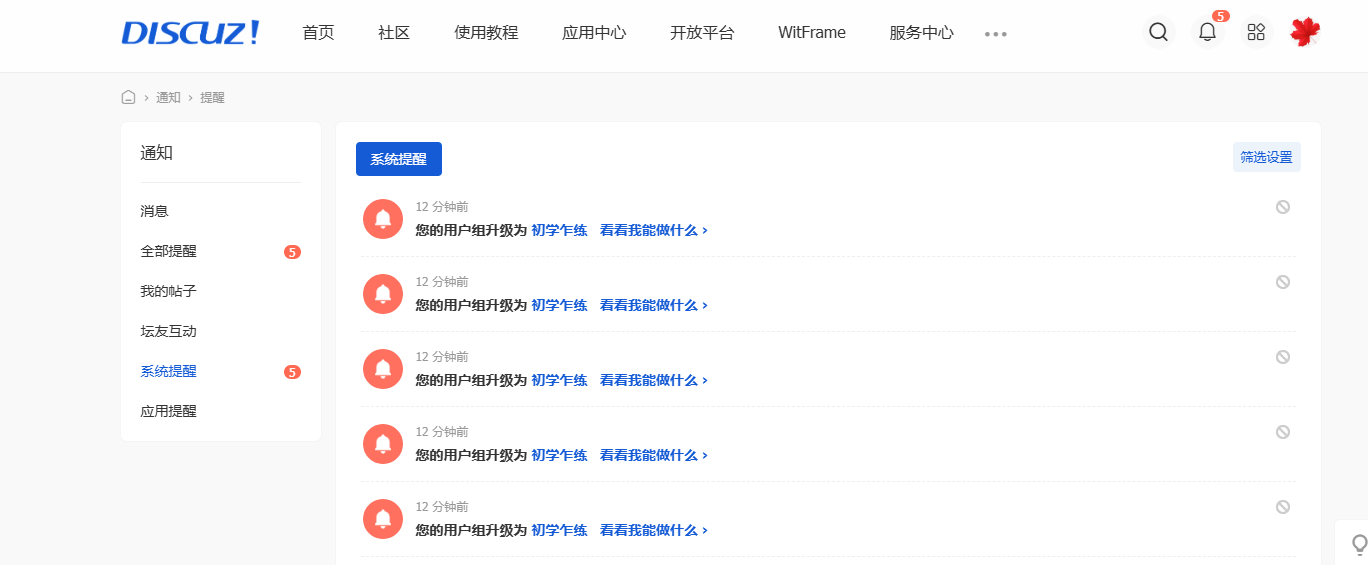Click the home breadcrumb icon
The image size is (1368, 565).
[x=128, y=97]
